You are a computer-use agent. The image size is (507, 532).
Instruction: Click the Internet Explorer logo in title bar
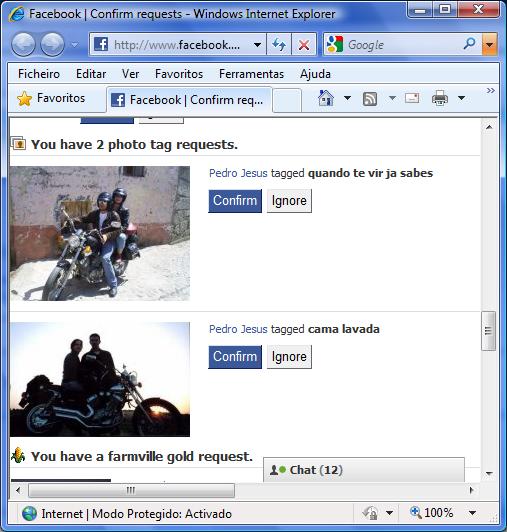pos(16,14)
